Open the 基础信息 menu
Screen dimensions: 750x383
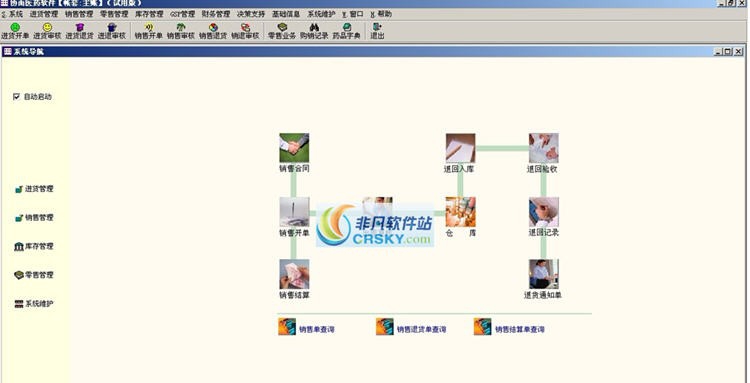(286, 14)
